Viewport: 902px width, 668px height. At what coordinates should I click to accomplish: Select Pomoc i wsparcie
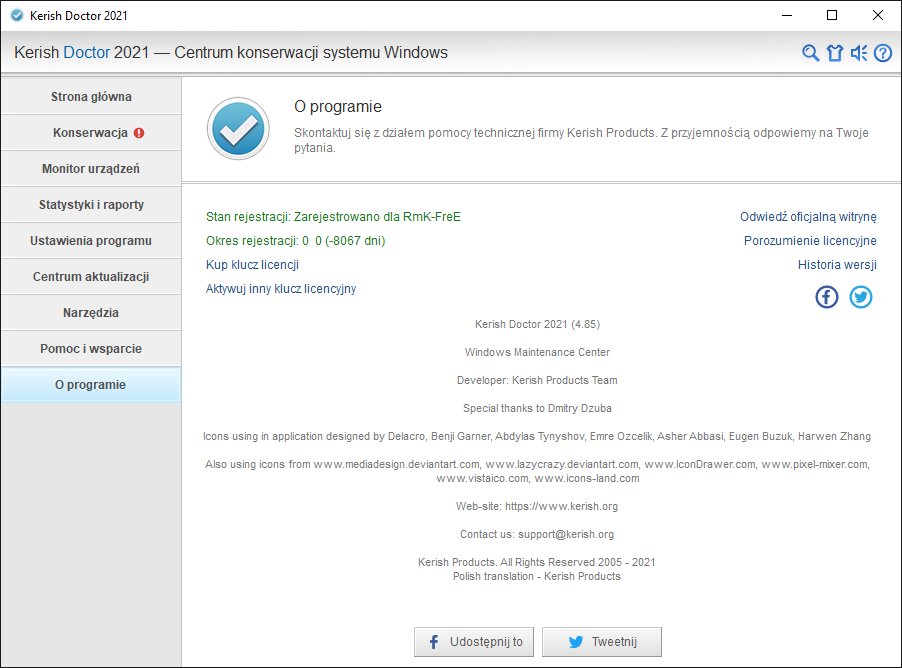91,349
